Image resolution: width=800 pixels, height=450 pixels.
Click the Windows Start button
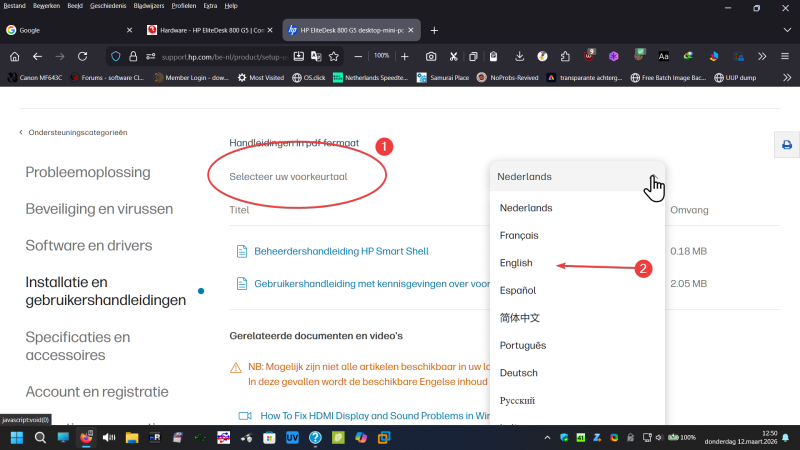coord(16,438)
